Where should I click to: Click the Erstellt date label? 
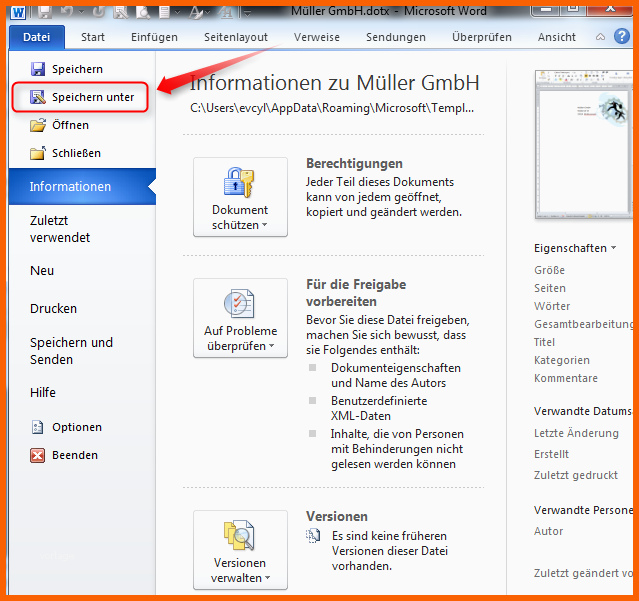tap(551, 454)
